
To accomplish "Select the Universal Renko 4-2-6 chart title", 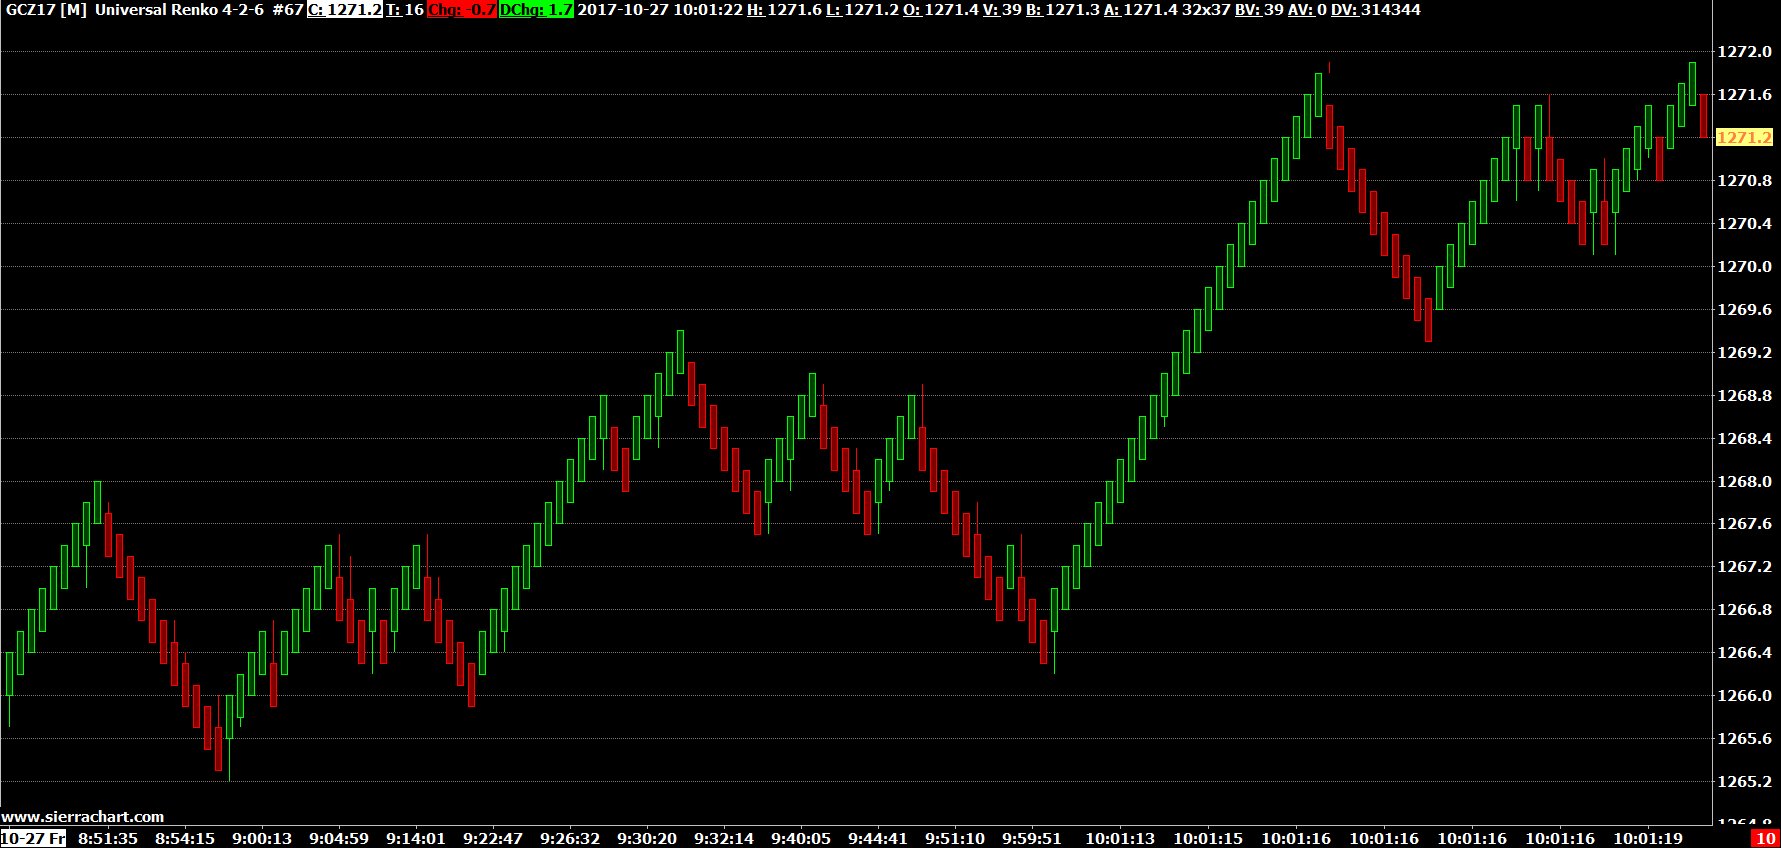I will 179,10.
